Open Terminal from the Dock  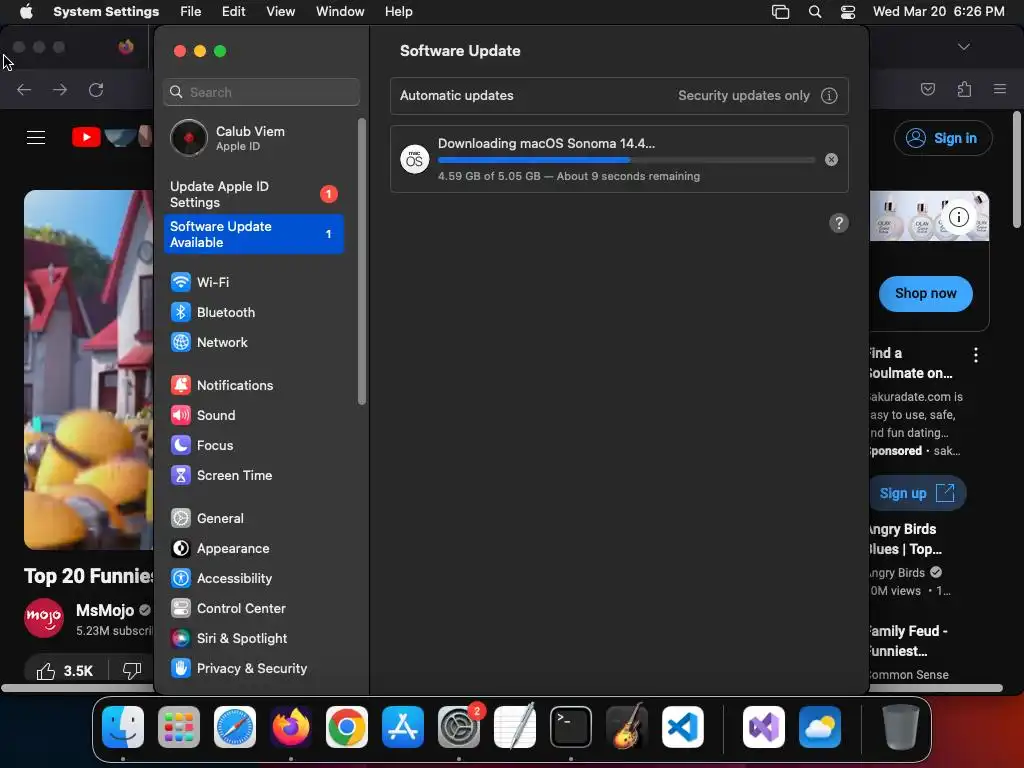(571, 727)
